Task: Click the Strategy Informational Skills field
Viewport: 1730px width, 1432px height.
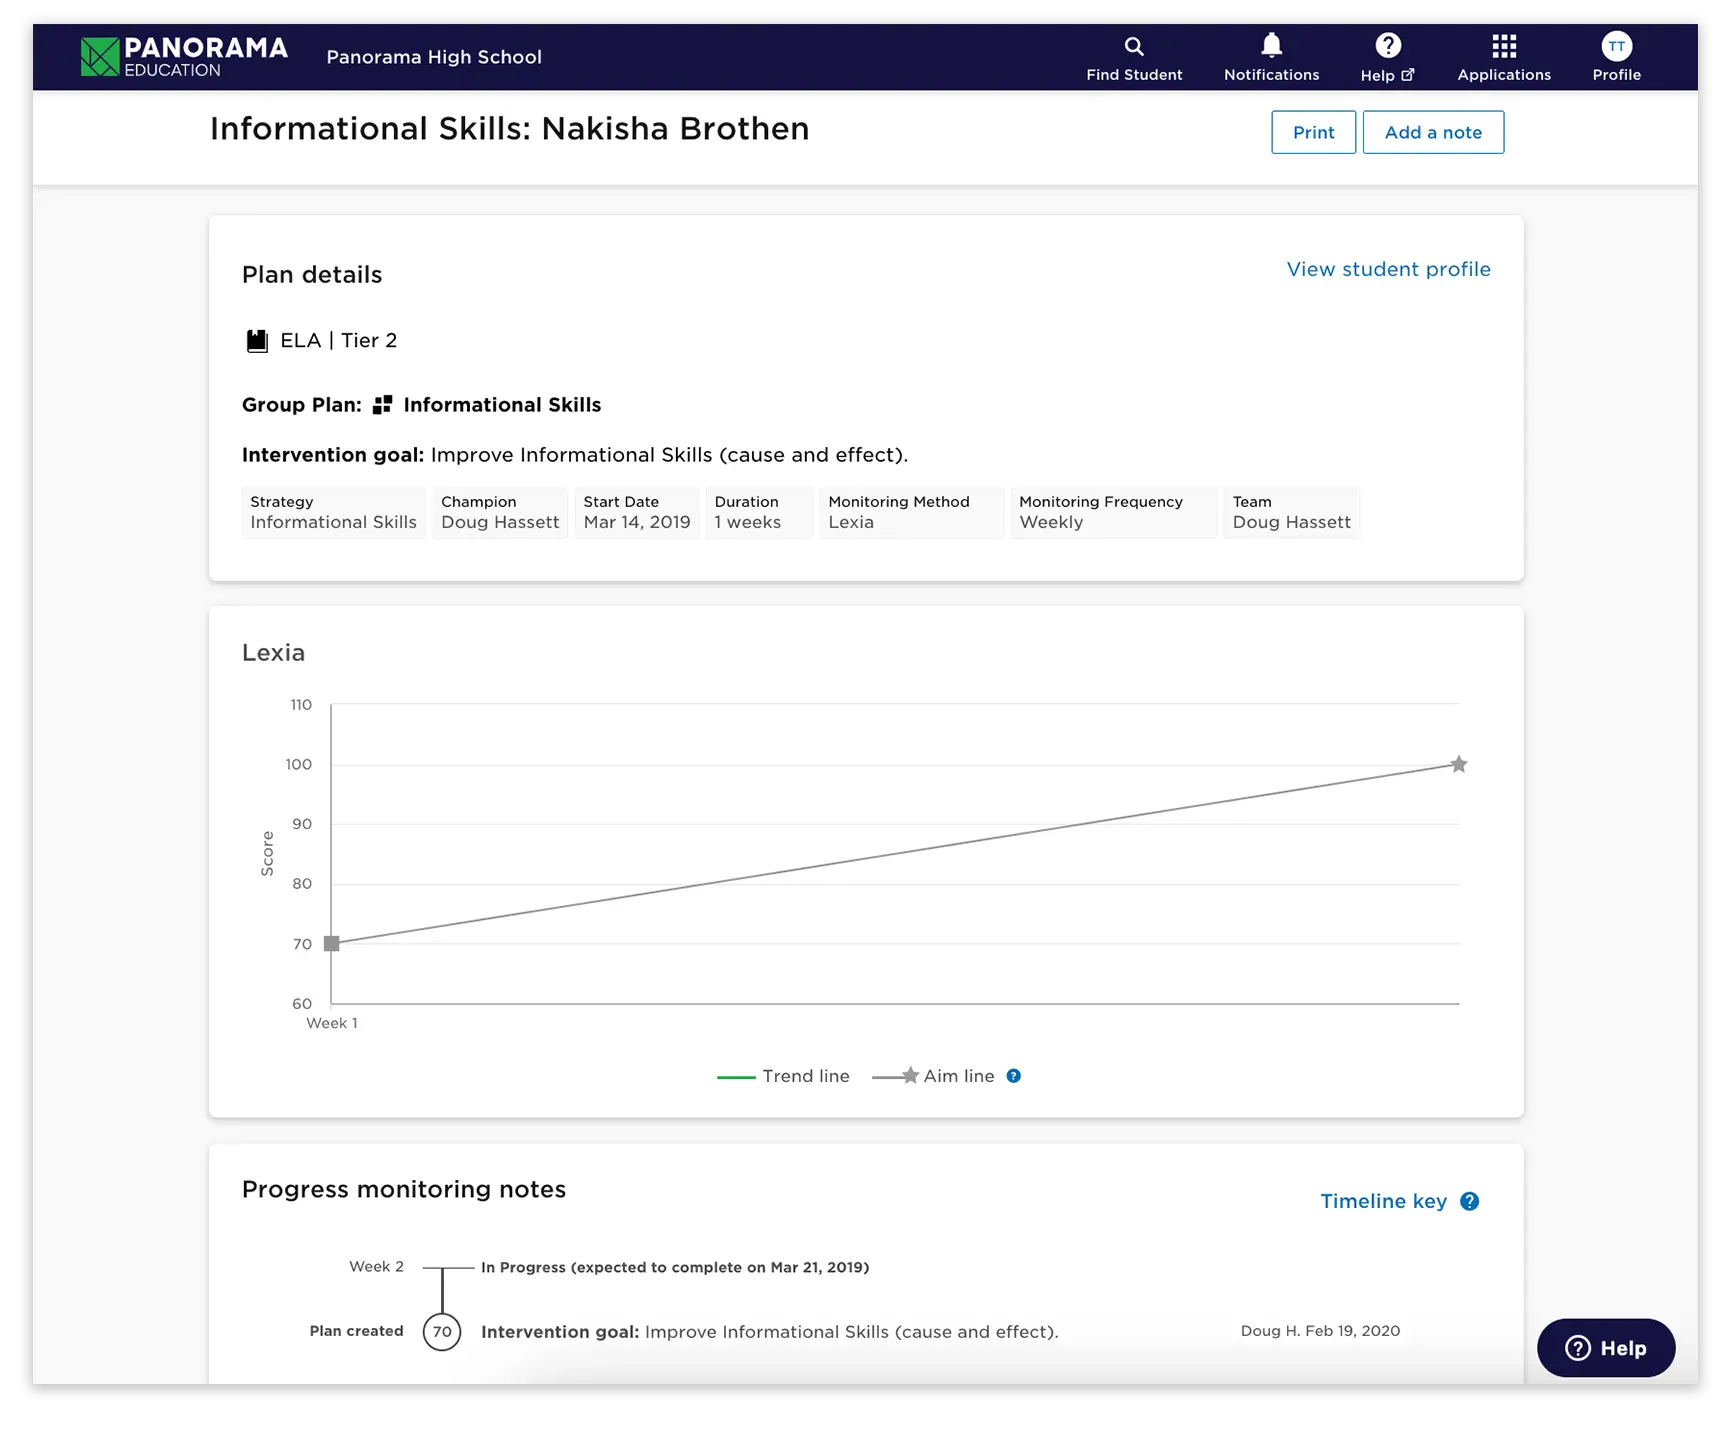Action: (x=333, y=512)
